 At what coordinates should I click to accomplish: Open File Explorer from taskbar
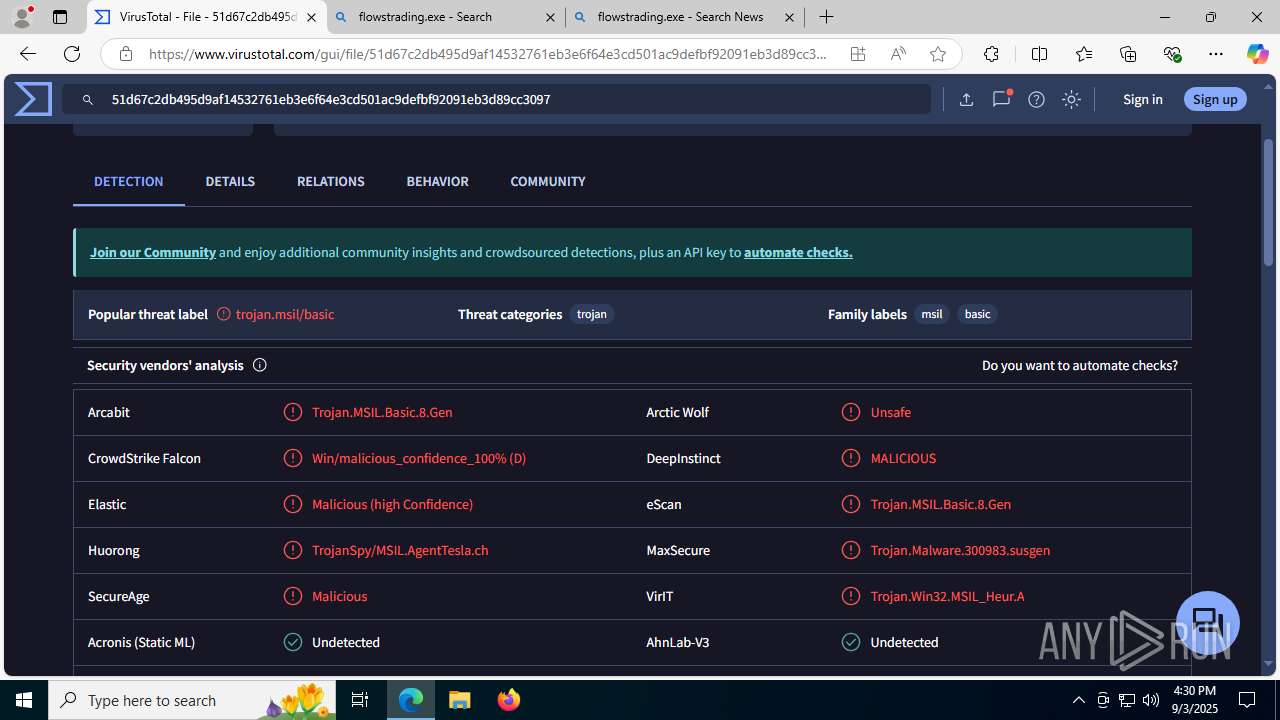click(460, 700)
